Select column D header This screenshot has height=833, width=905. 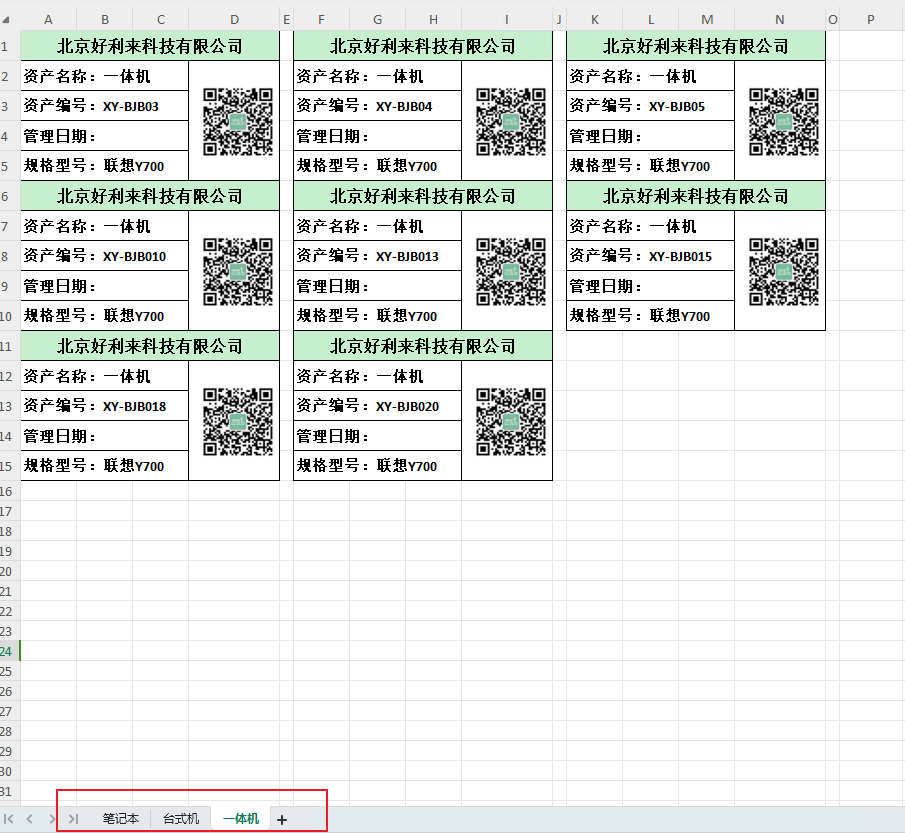(x=234, y=20)
